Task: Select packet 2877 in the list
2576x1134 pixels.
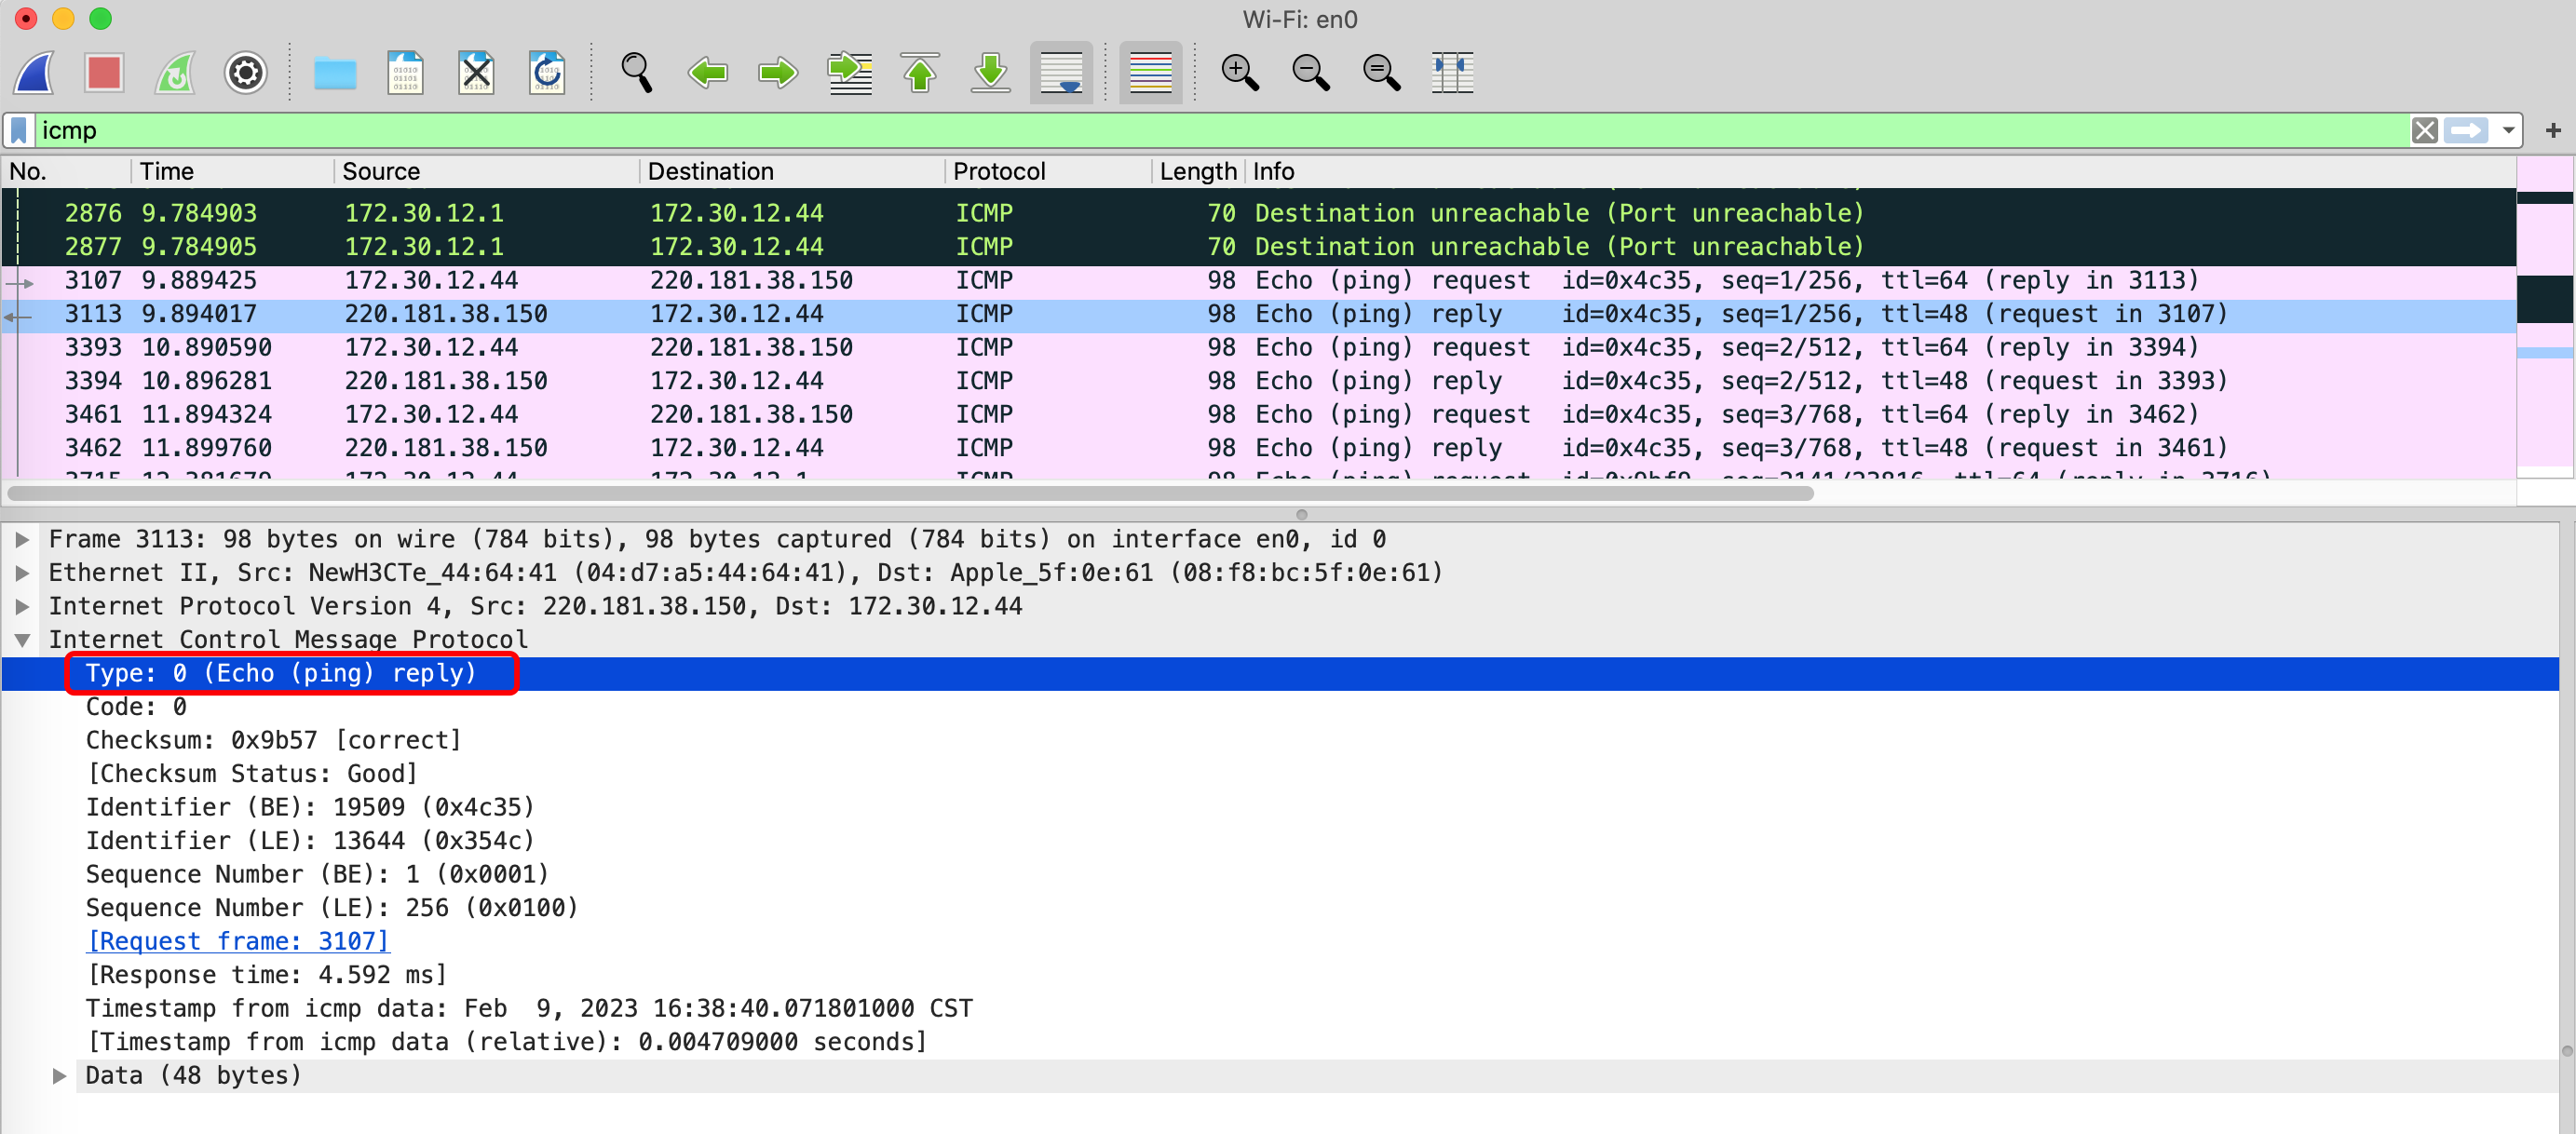Action: [1258, 247]
